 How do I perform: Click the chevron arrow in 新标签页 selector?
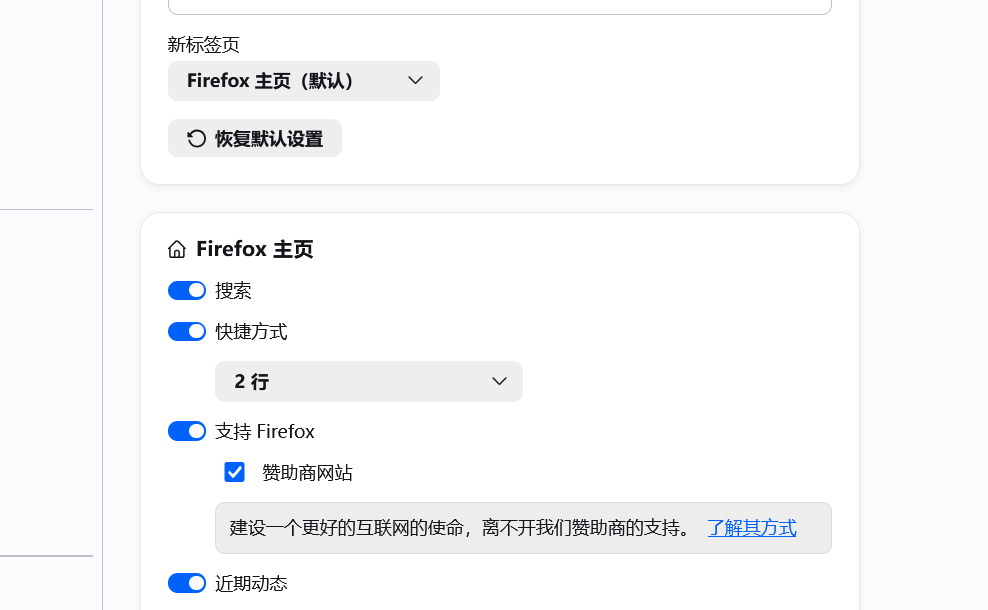415,81
